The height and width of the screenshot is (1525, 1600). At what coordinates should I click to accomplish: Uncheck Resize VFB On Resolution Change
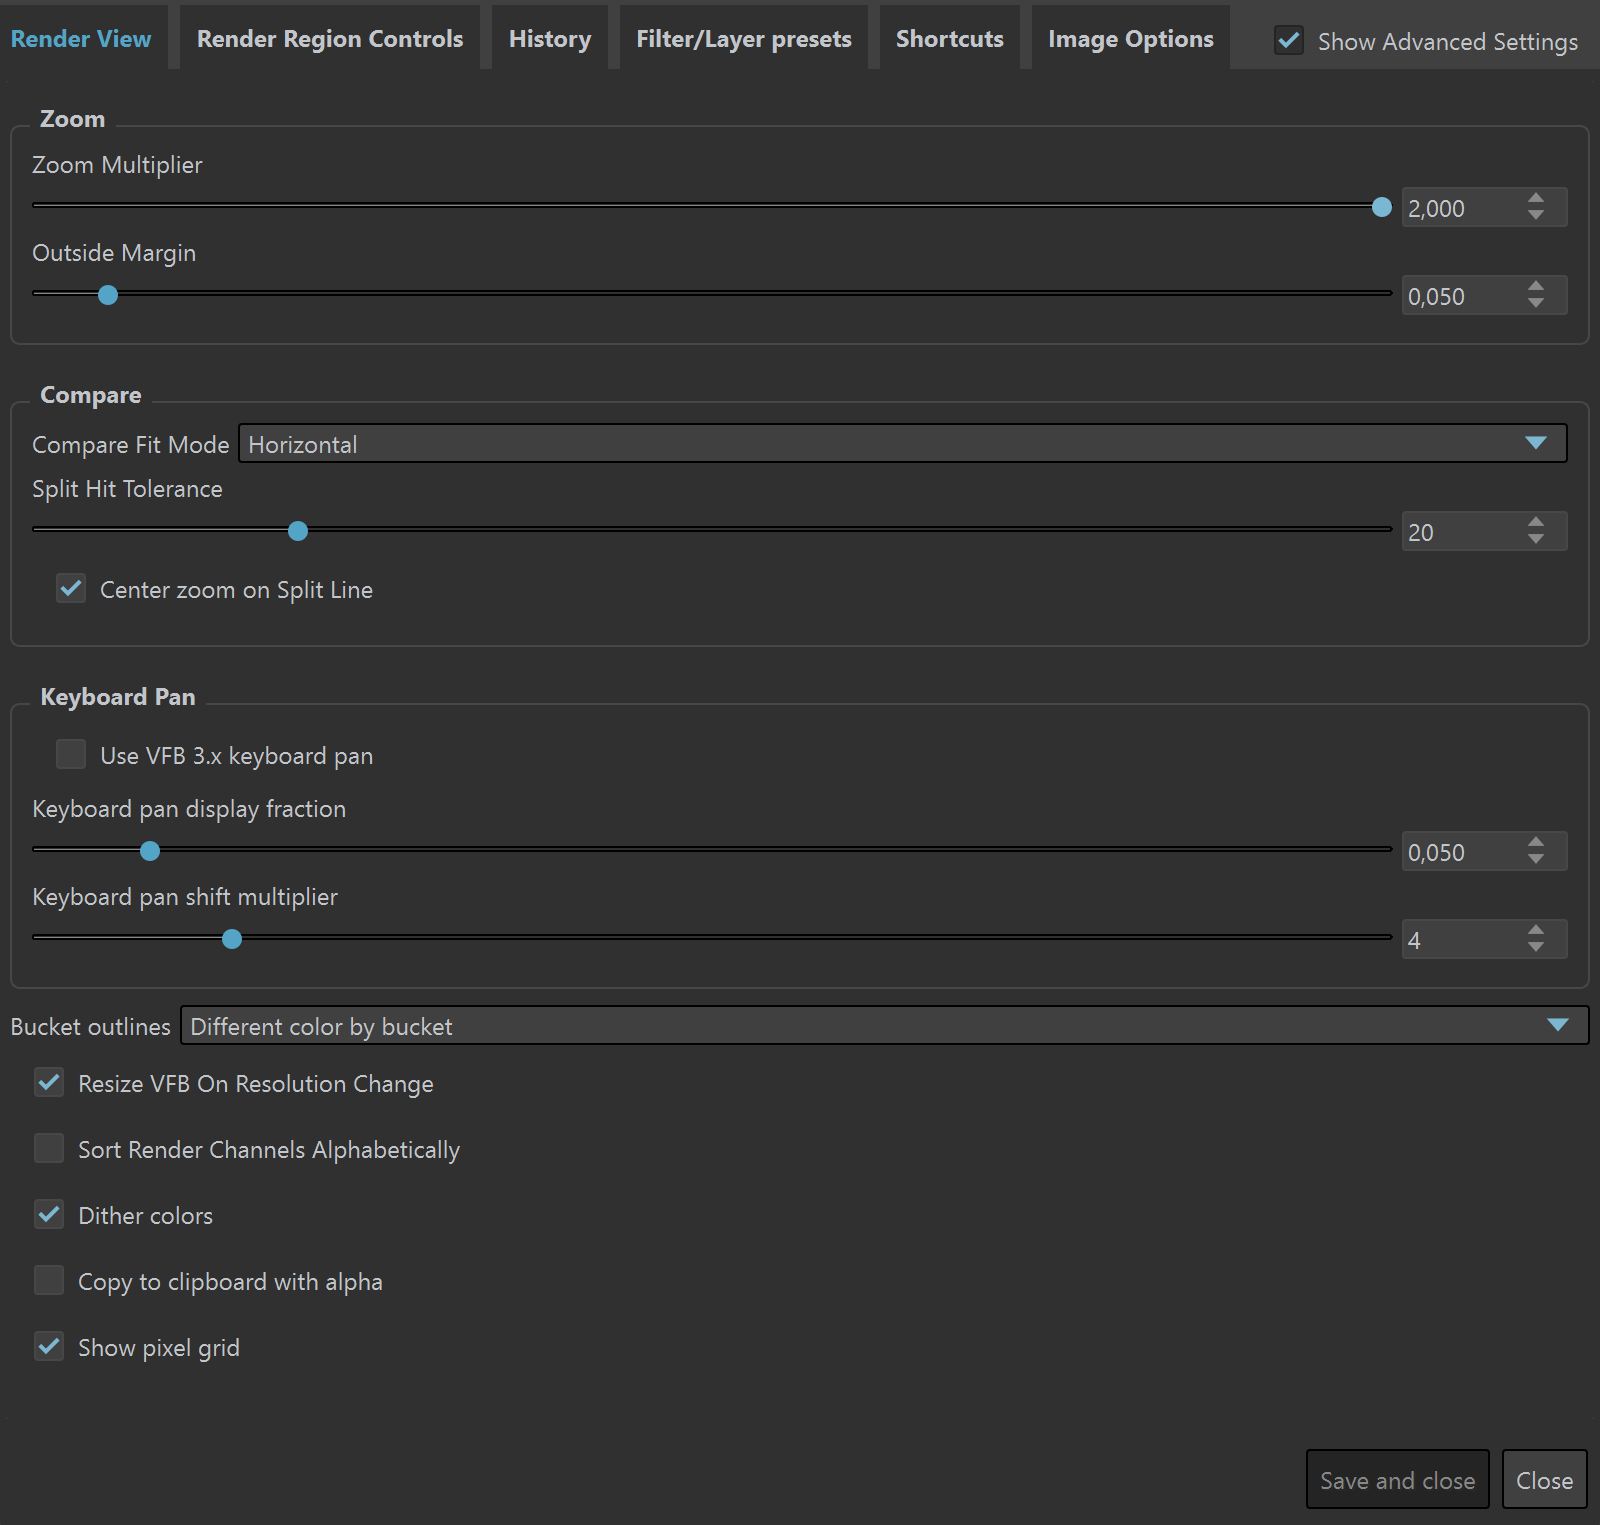pos(49,1082)
